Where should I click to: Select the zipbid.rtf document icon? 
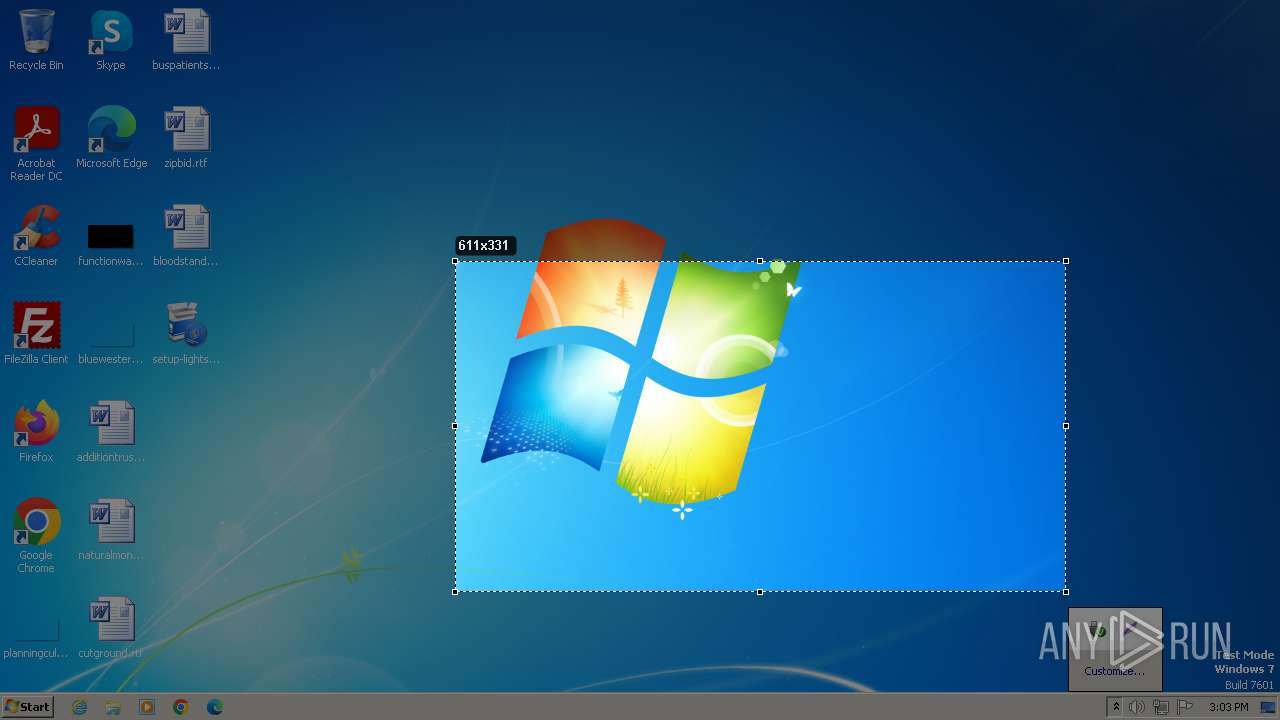pos(186,129)
